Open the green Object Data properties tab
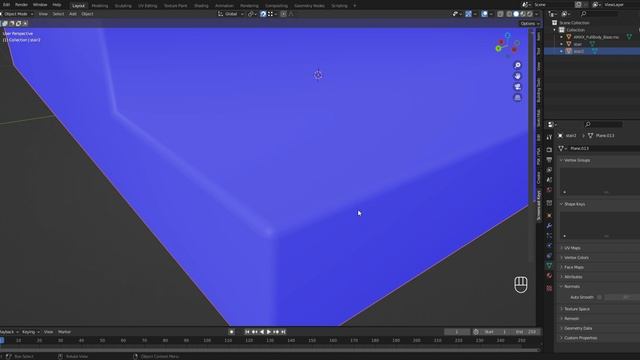 [x=549, y=266]
